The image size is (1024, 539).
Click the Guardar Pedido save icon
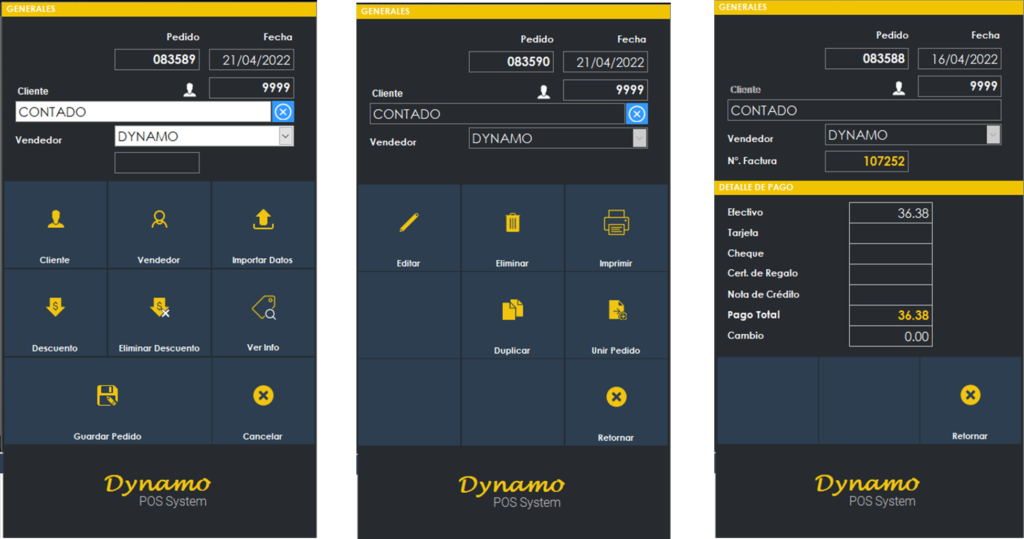pyautogui.click(x=108, y=396)
